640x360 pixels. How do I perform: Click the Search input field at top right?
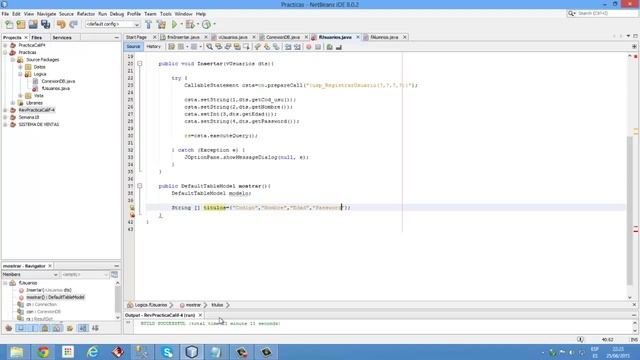point(607,13)
